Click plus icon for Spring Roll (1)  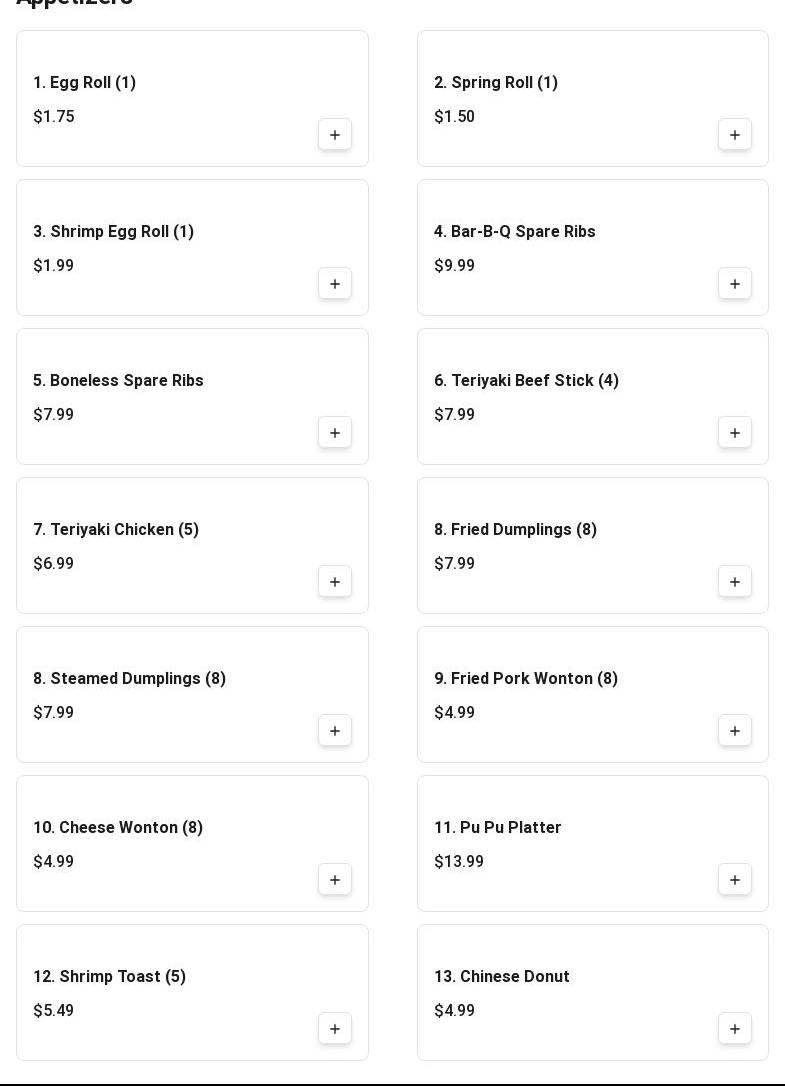735,135
